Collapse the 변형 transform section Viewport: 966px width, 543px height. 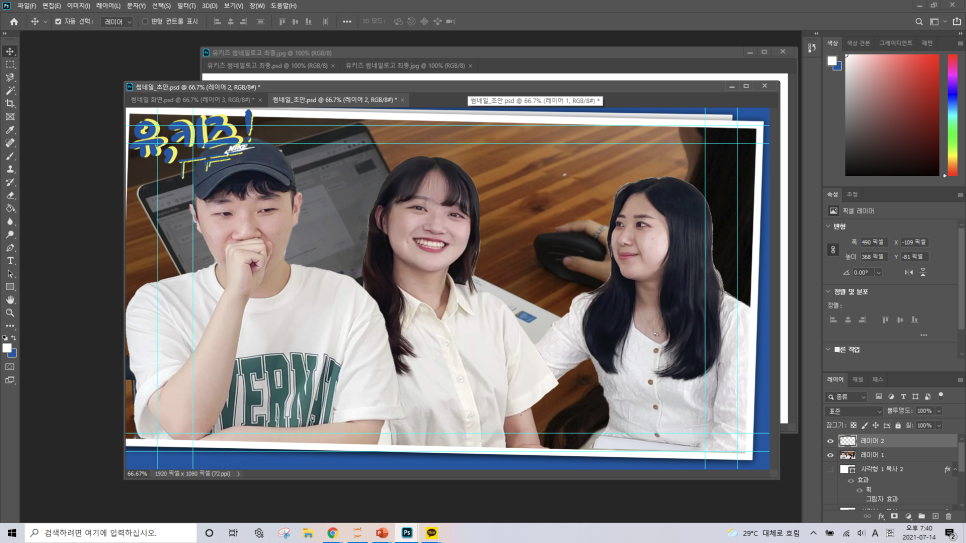click(x=829, y=226)
